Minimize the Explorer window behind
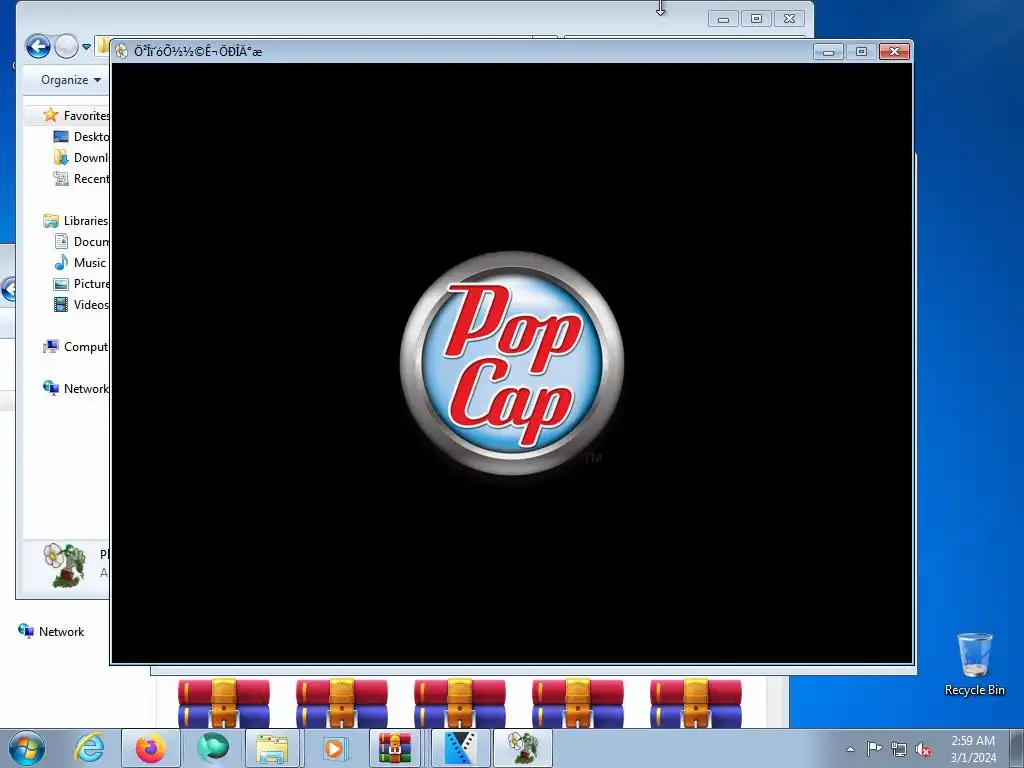The width and height of the screenshot is (1024, 768). coord(723,19)
